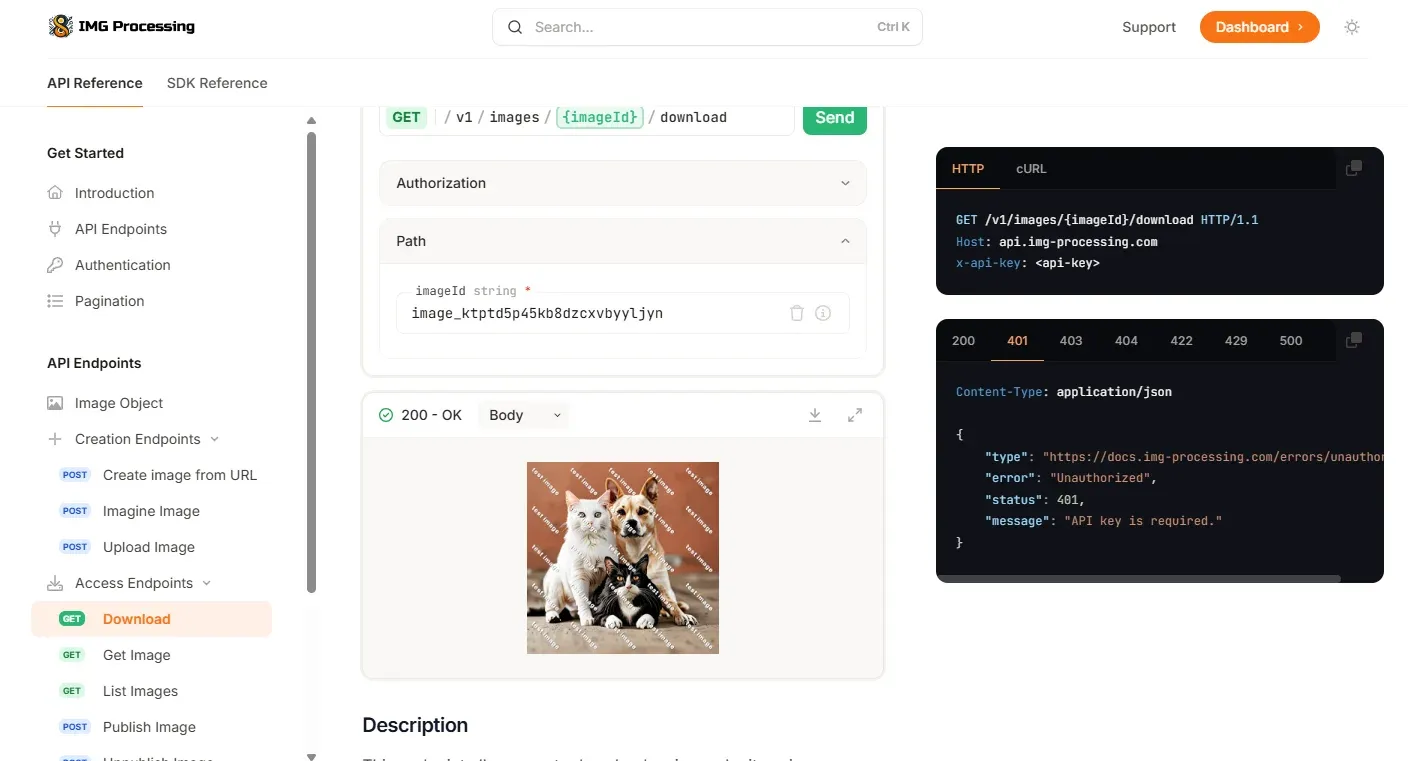Download the response body using download icon

point(815,415)
